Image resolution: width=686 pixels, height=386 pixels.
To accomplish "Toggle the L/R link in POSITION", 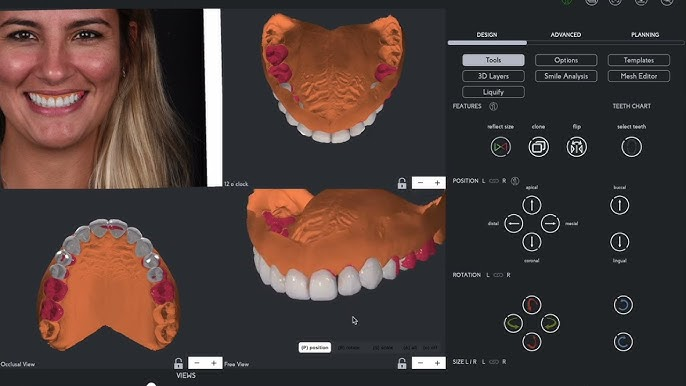I will click(494, 181).
